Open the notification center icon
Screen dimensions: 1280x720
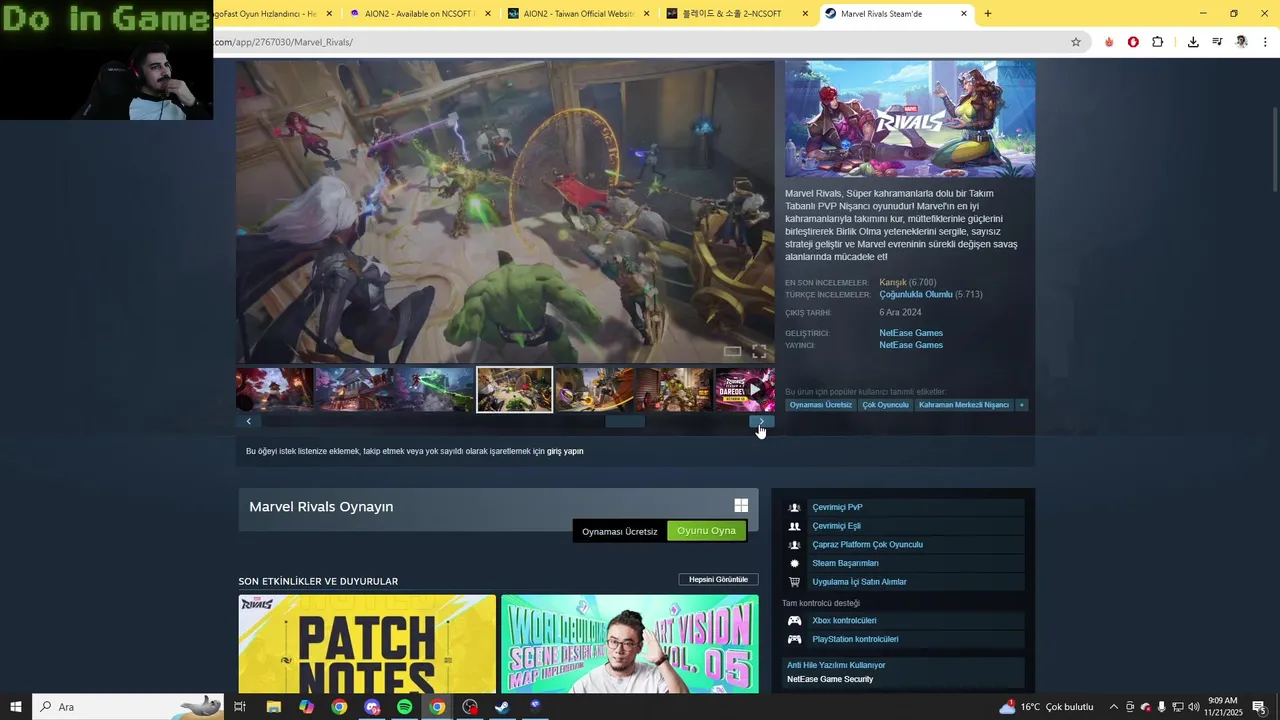[1259, 707]
